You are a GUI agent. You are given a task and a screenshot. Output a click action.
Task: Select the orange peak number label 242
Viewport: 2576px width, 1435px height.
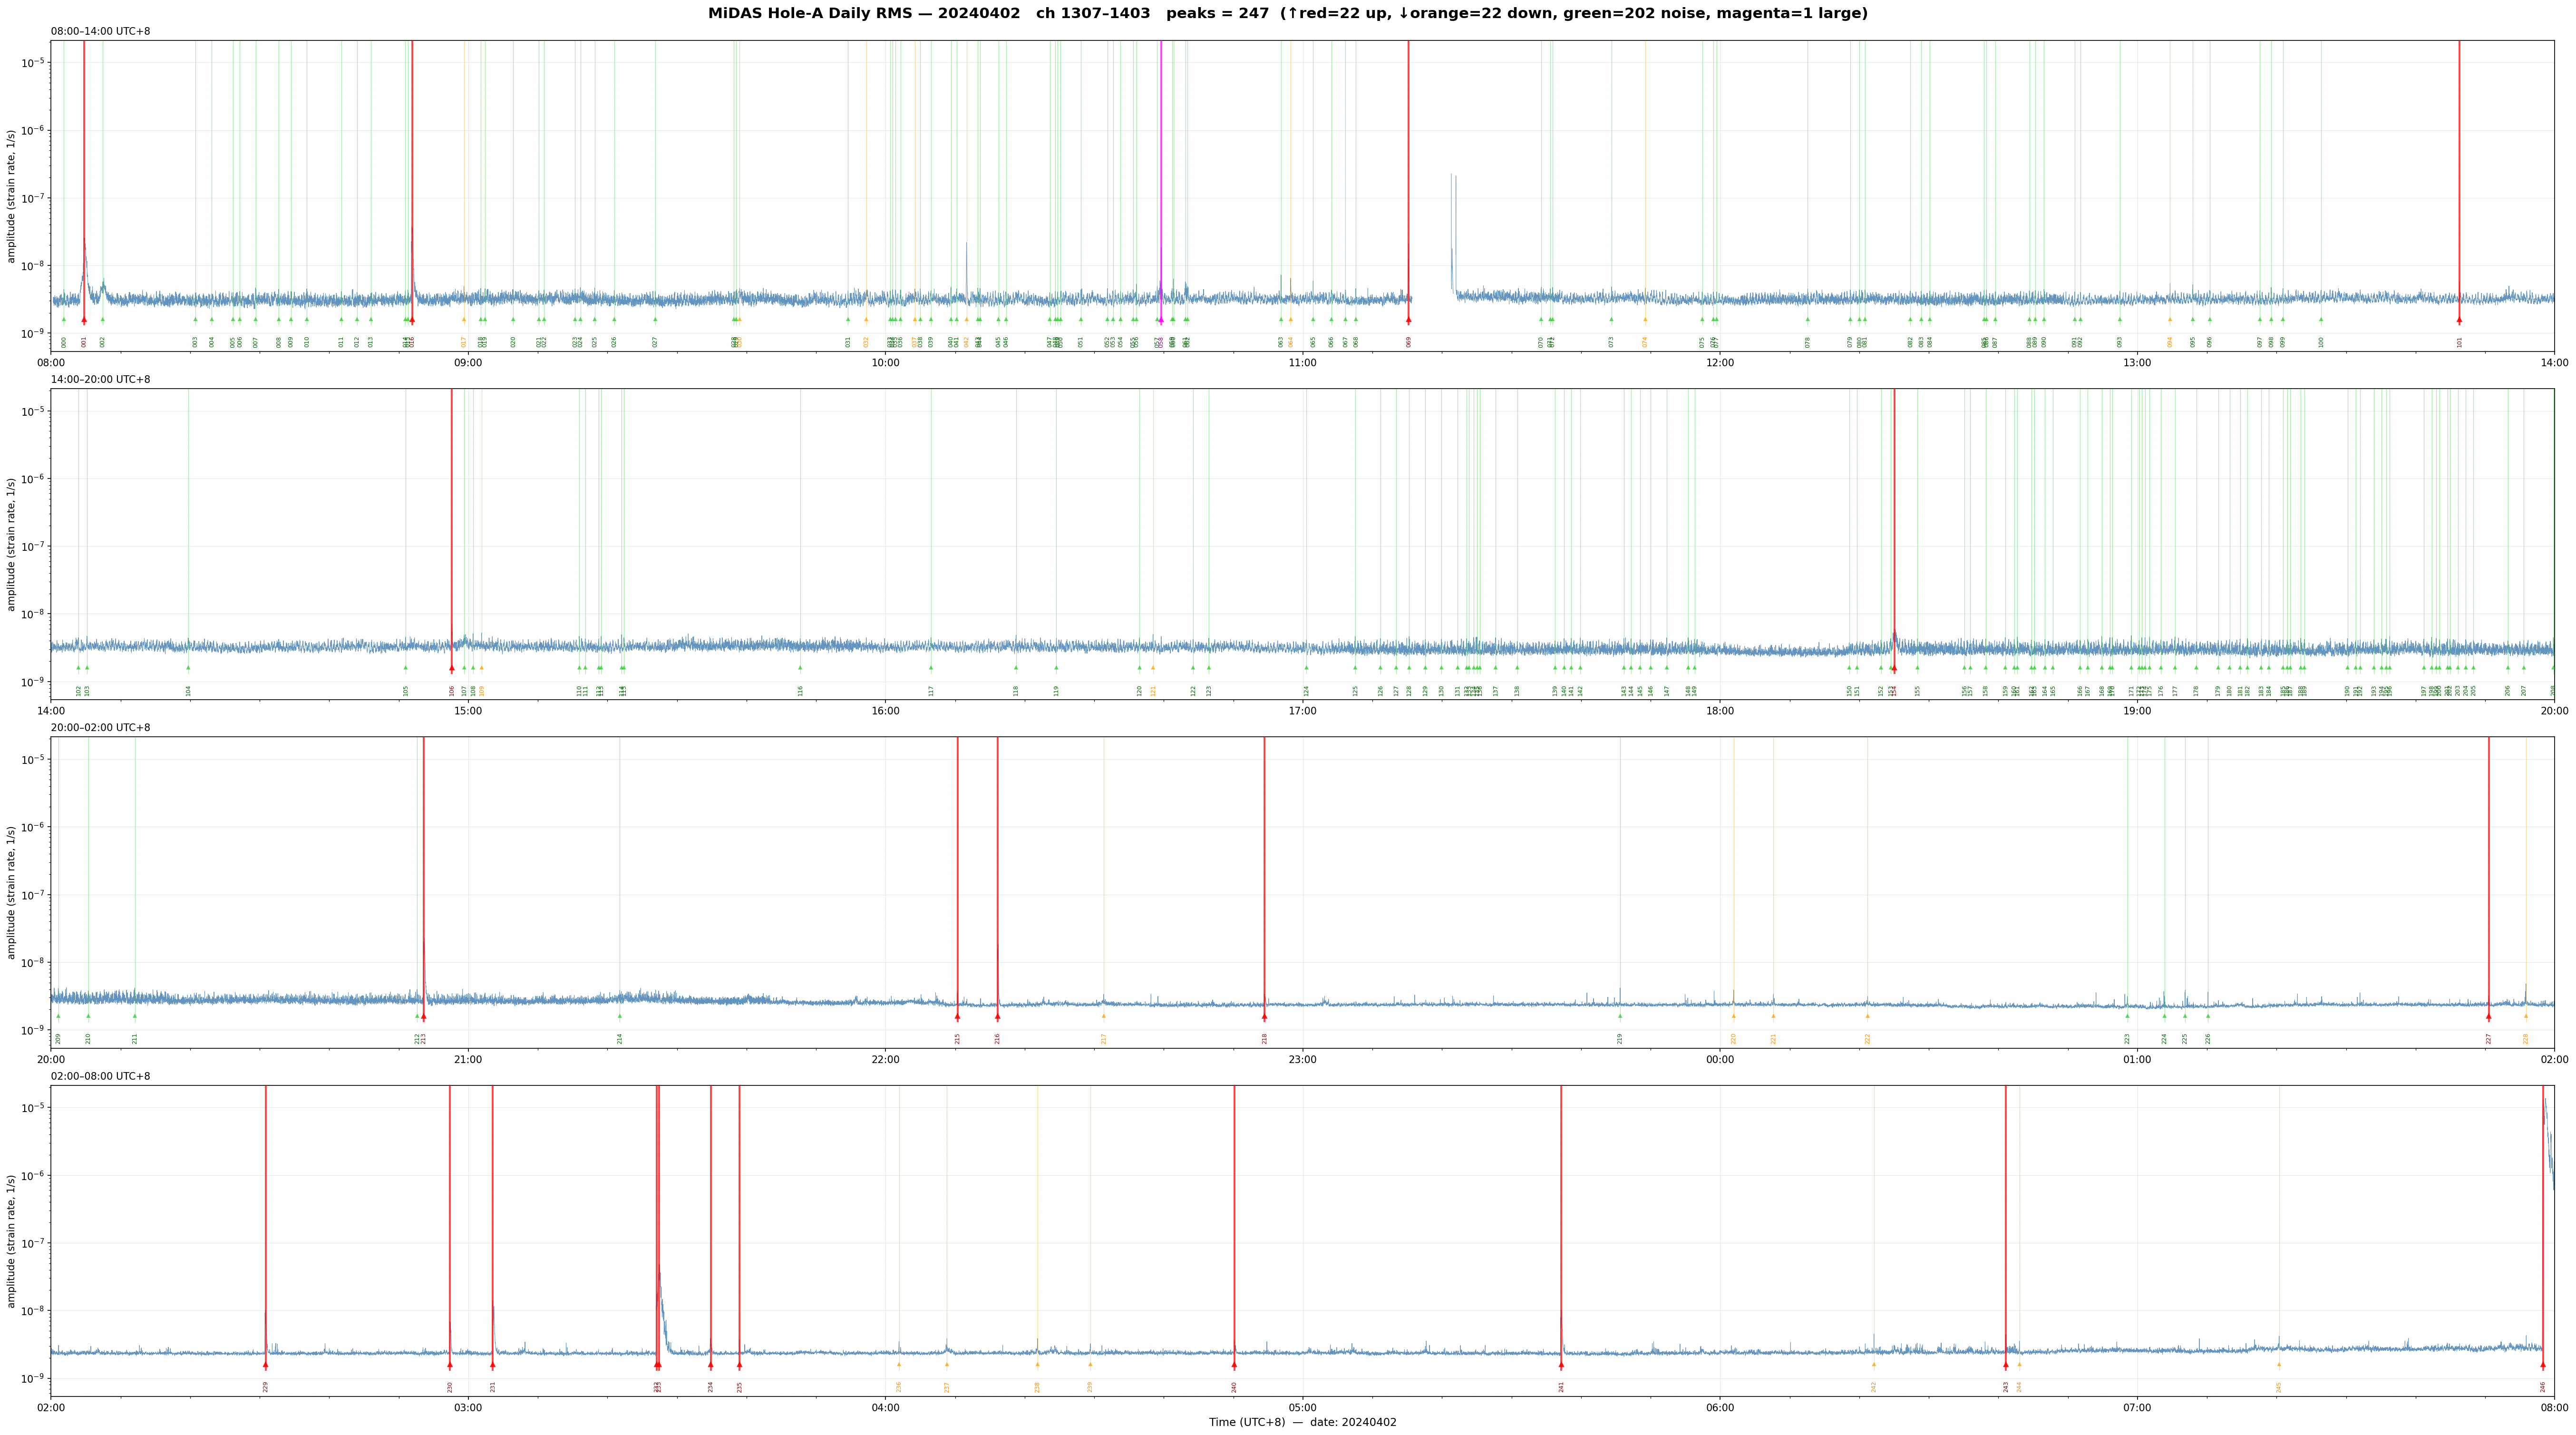point(1874,1386)
